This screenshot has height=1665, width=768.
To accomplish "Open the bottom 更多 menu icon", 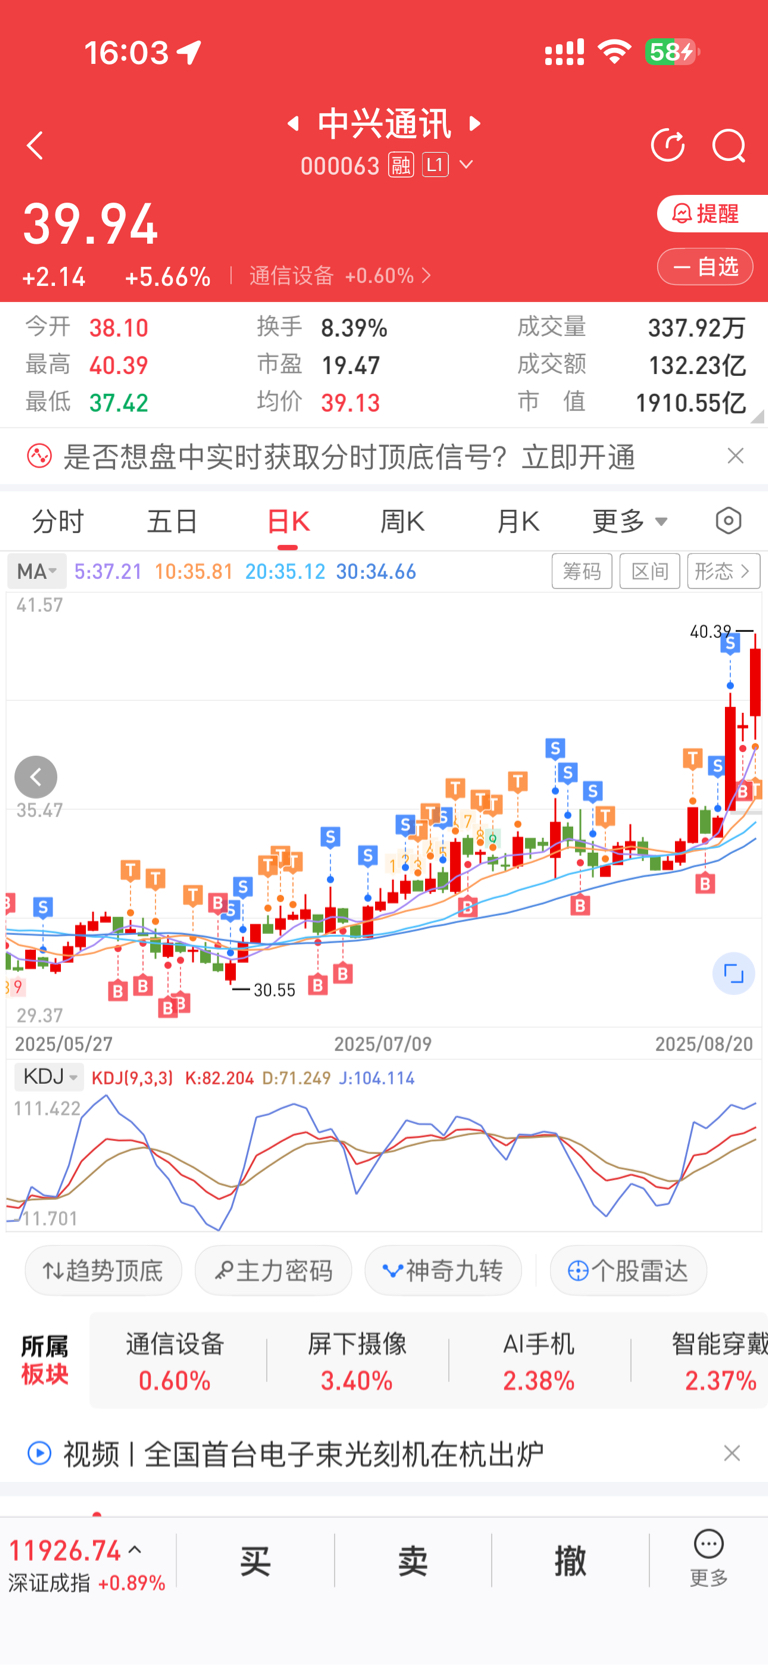I will pos(709,1558).
